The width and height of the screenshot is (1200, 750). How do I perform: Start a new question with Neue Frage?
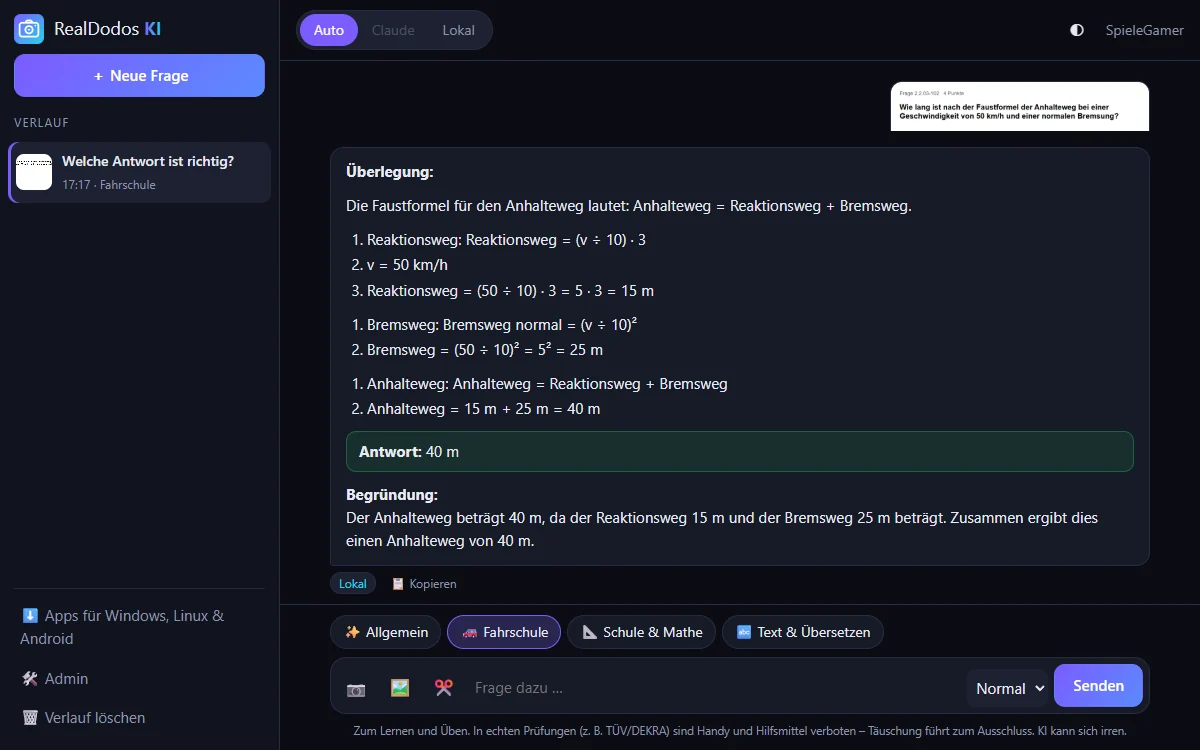(x=139, y=75)
